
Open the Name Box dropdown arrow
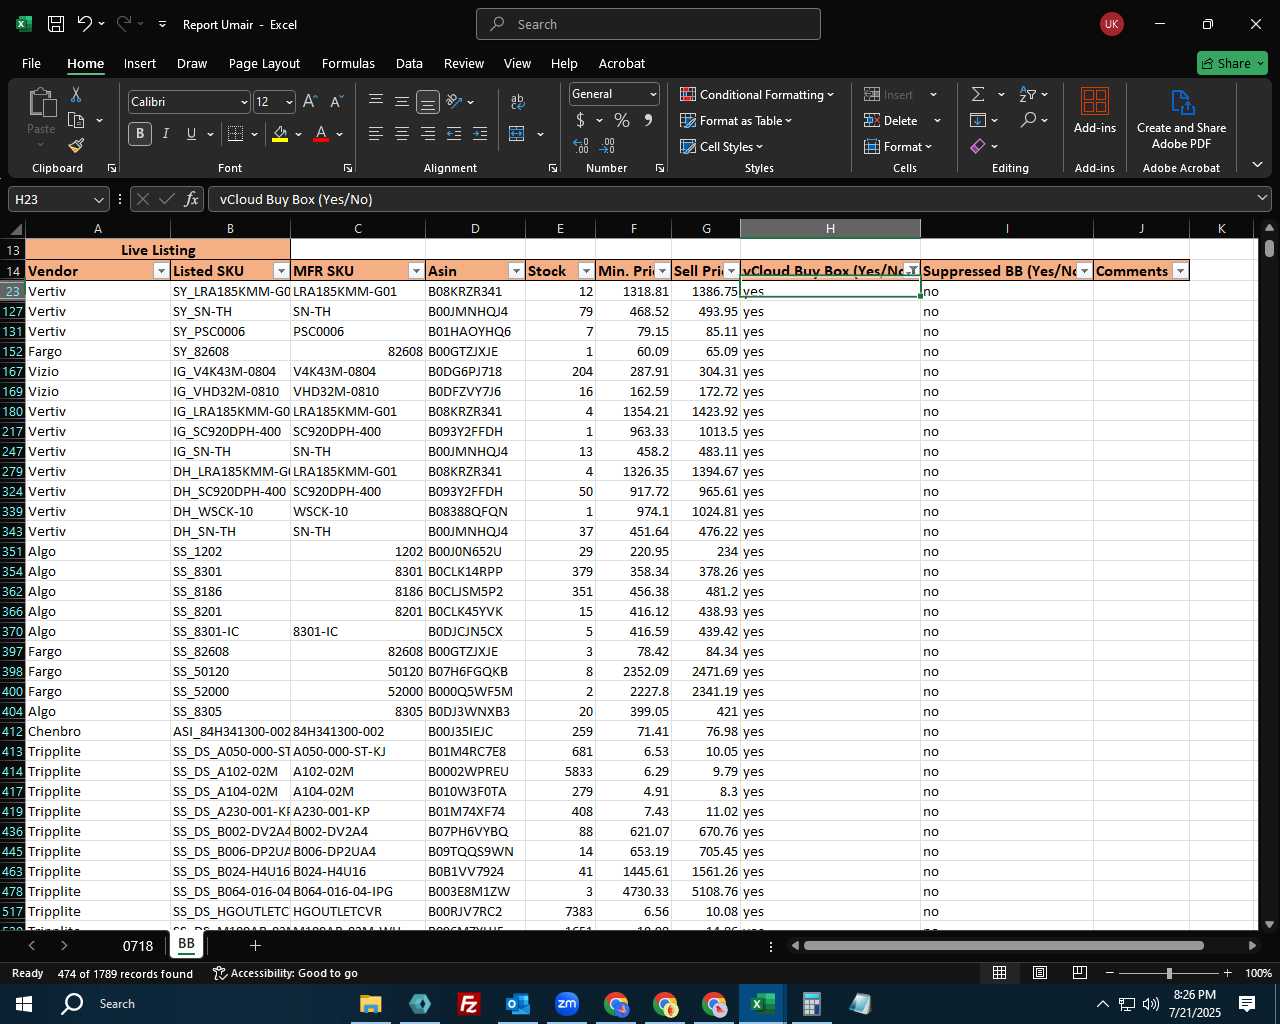(x=98, y=199)
